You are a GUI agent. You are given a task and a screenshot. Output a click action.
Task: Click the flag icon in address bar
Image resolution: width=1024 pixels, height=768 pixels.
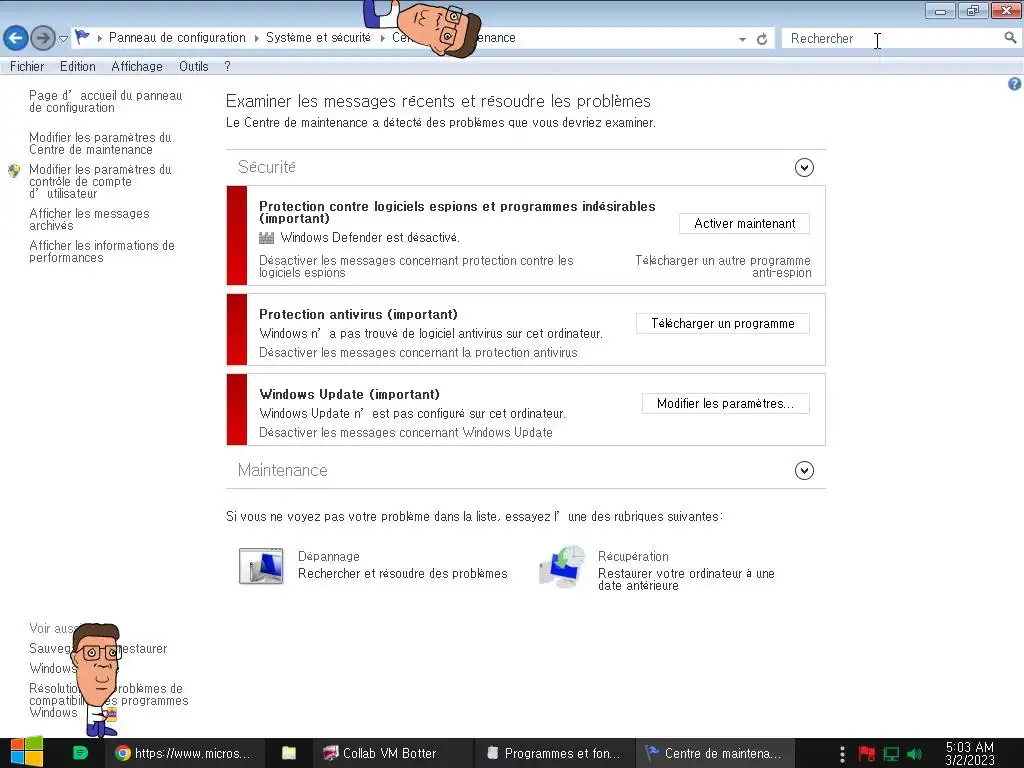[82, 37]
